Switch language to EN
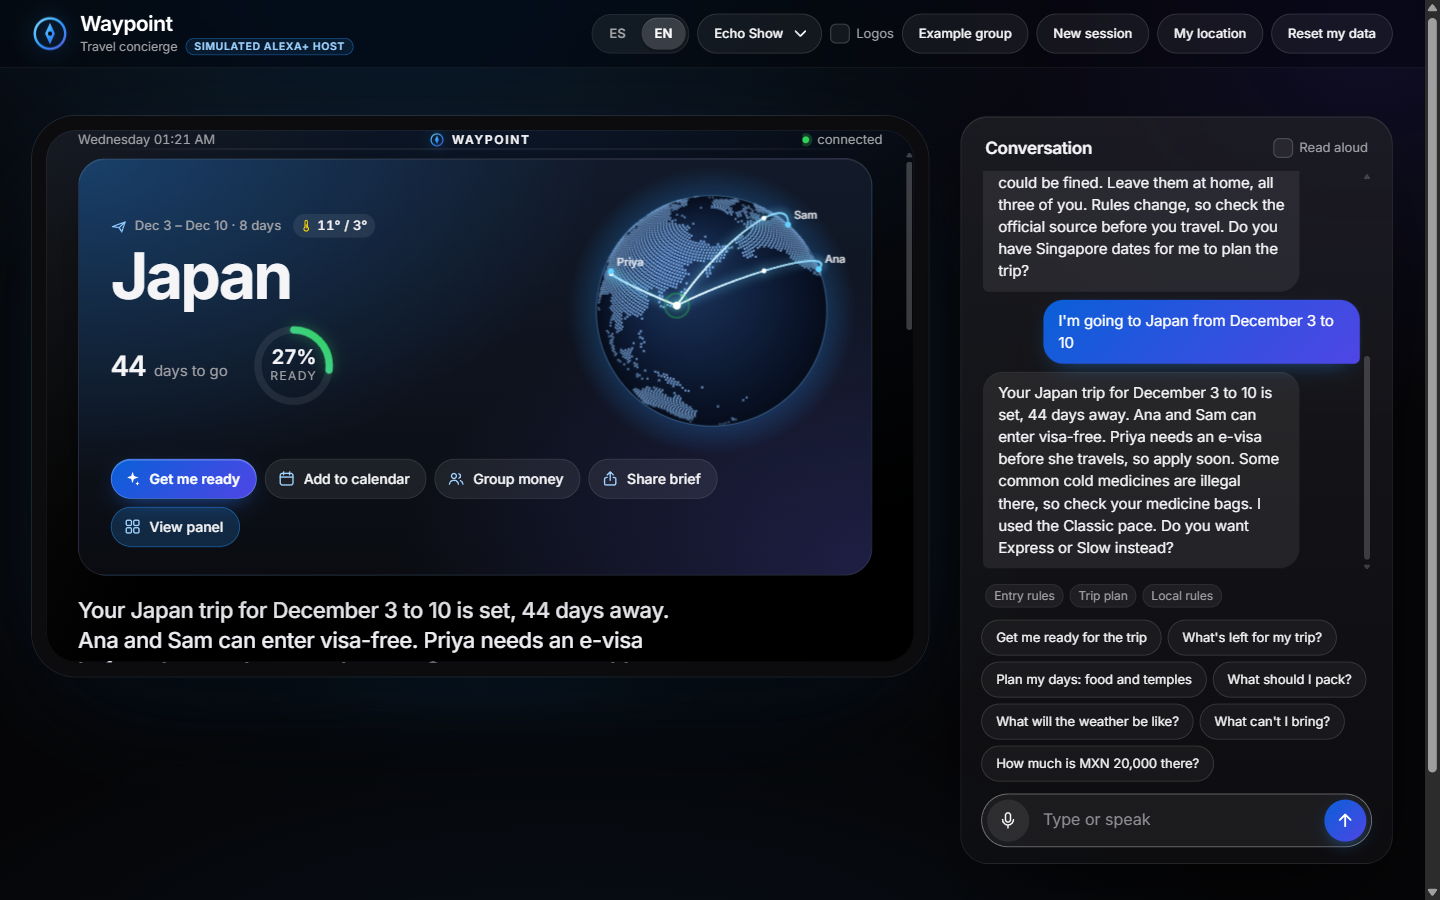Image resolution: width=1440 pixels, height=900 pixels. (663, 33)
